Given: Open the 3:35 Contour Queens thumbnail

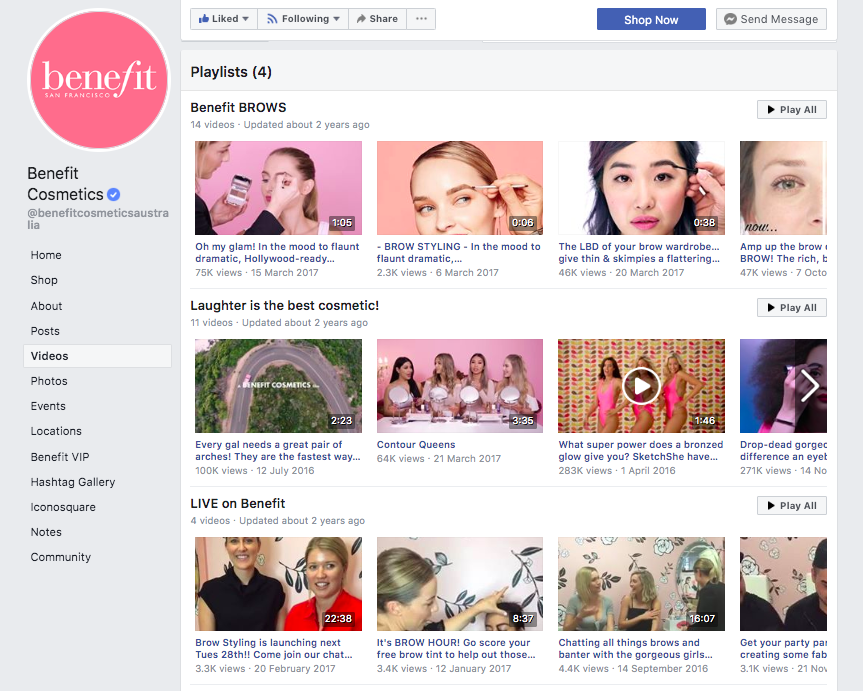Looking at the screenshot, I should [x=460, y=386].
